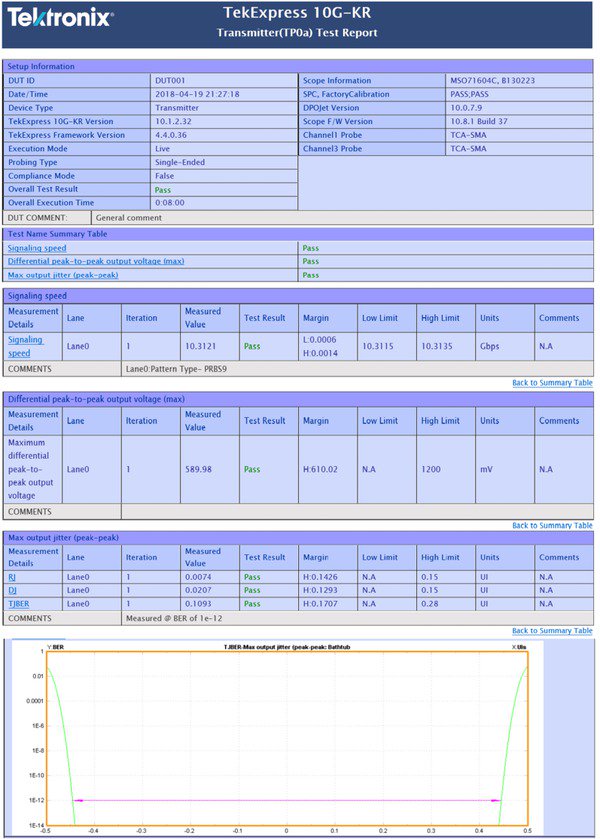Click the green Pass value for Overall Test Result
Screen dimensions: 600x839
pyautogui.click(x=163, y=188)
